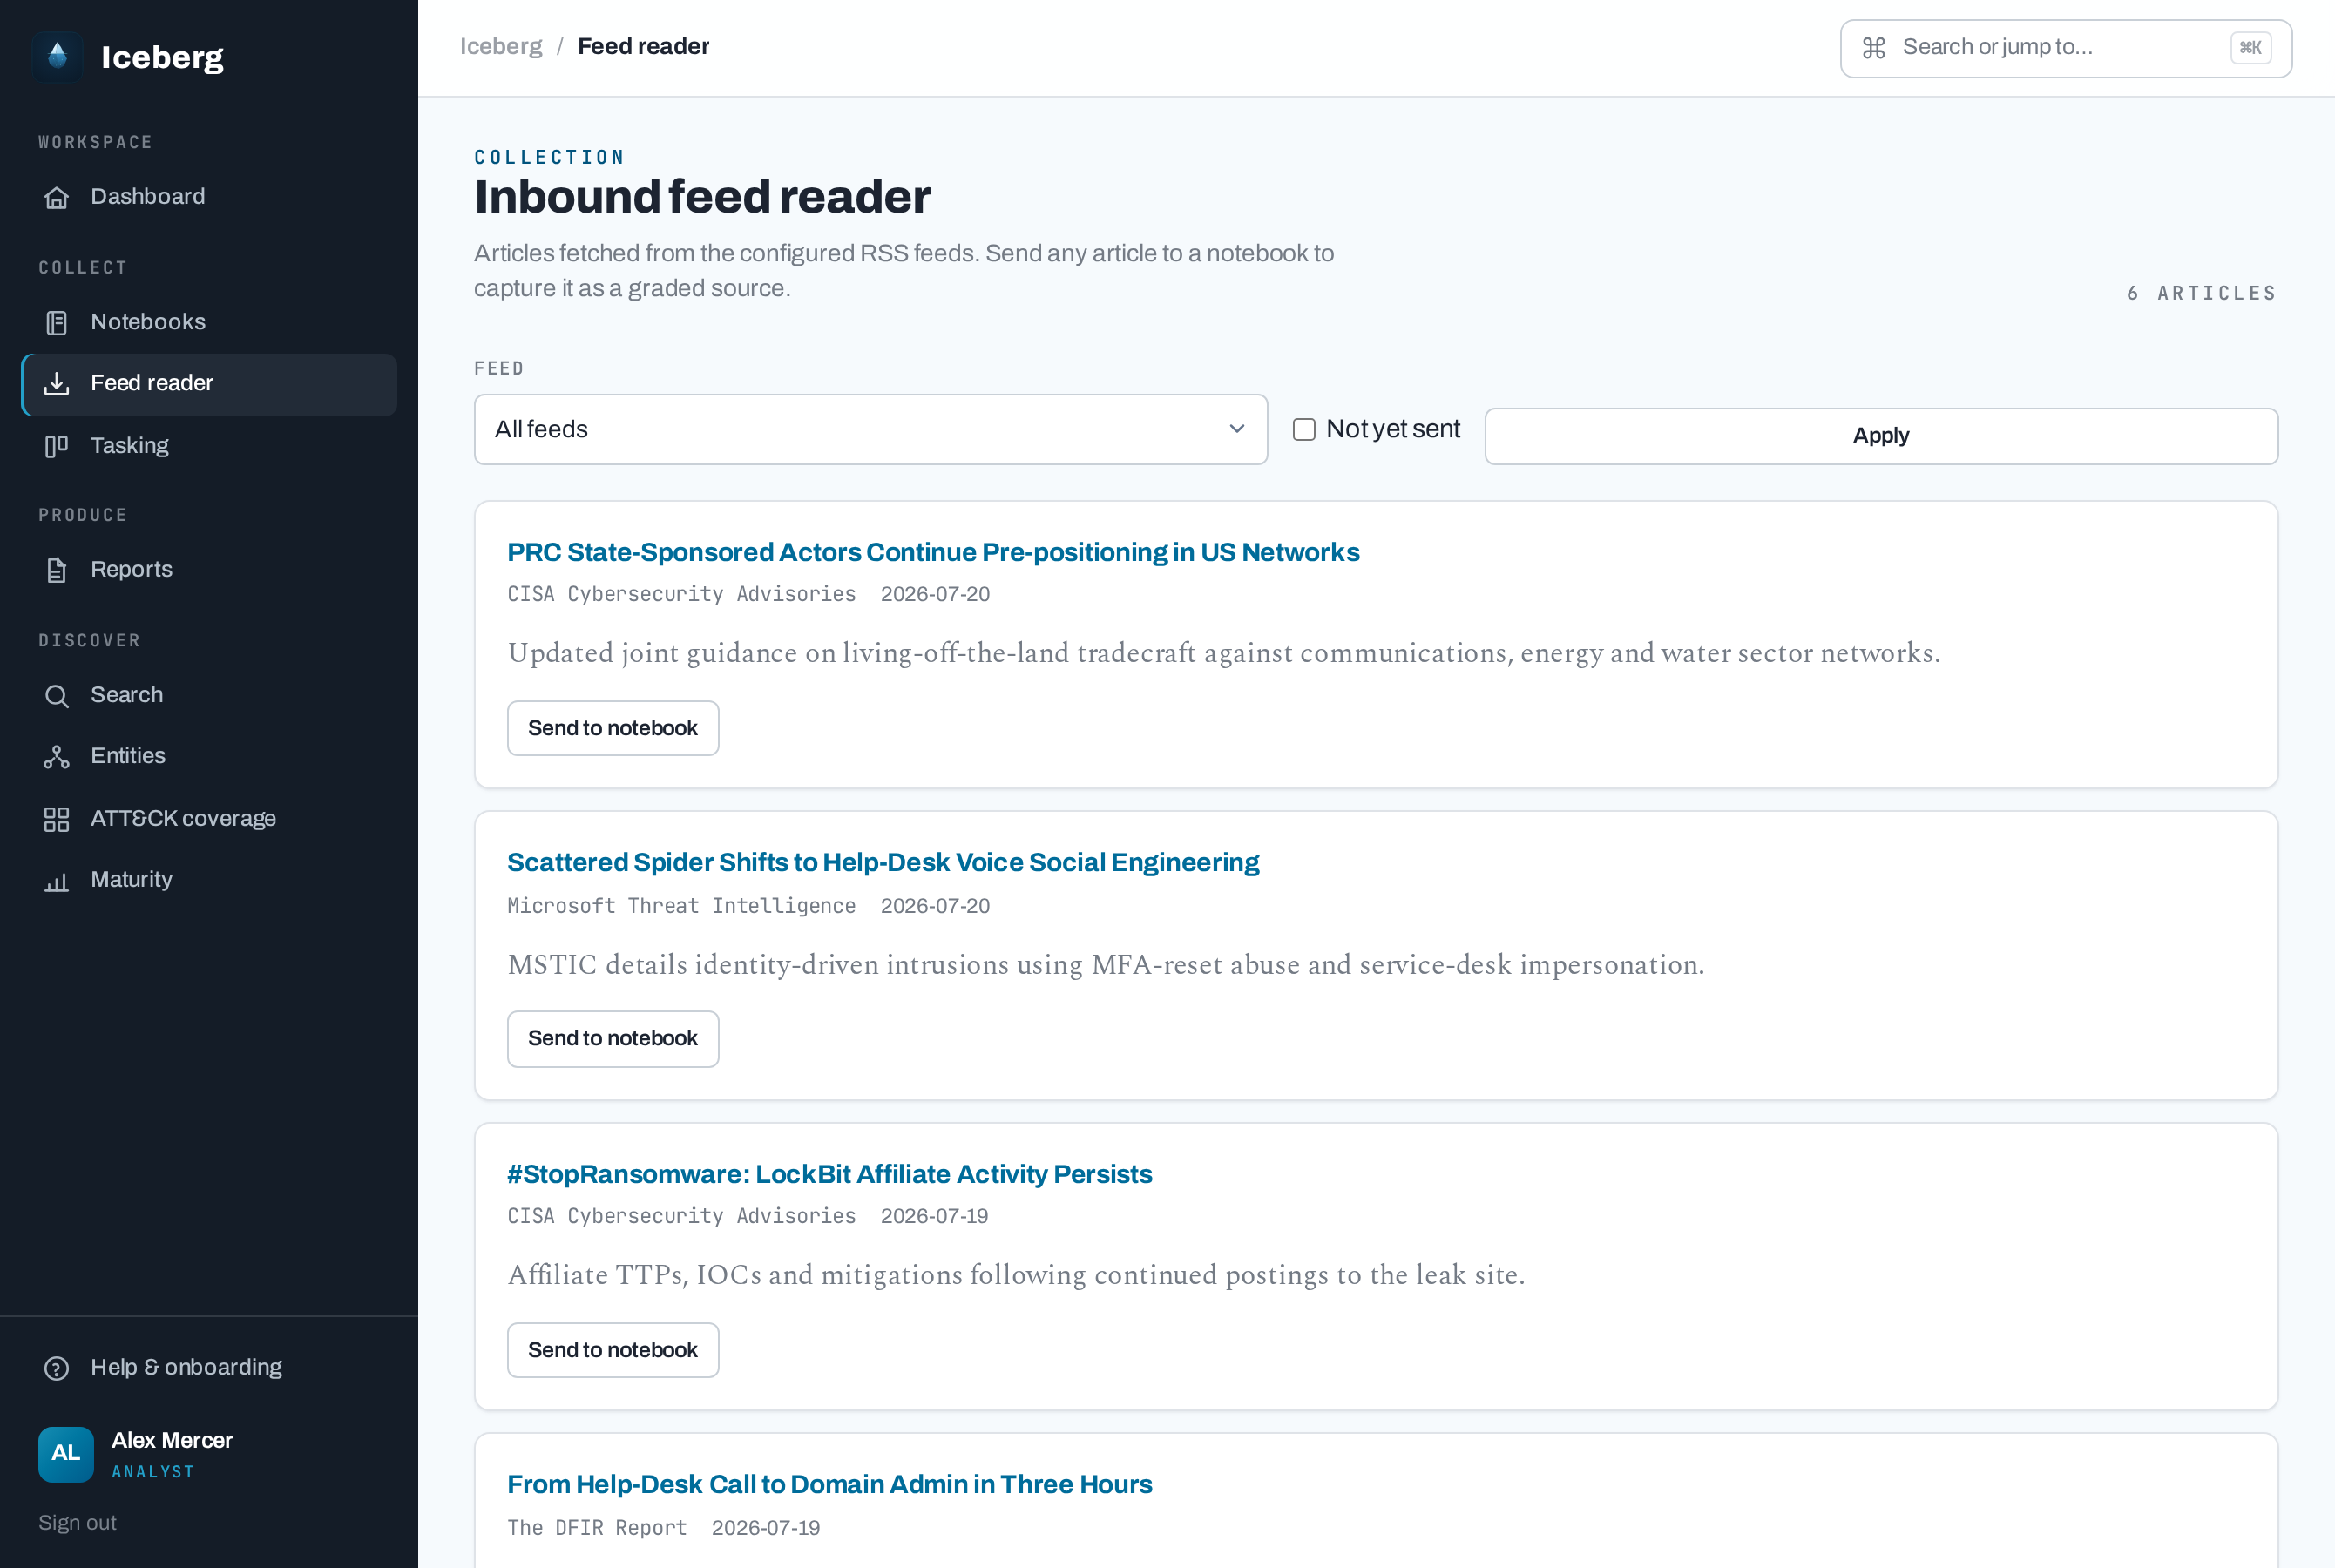Viewport: 2335px width, 1568px height.
Task: Click the Feed reader download icon
Action: [x=57, y=384]
